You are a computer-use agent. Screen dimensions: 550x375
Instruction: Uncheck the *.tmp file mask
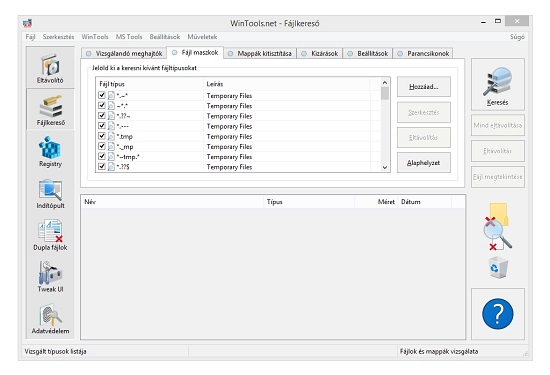tap(102, 136)
